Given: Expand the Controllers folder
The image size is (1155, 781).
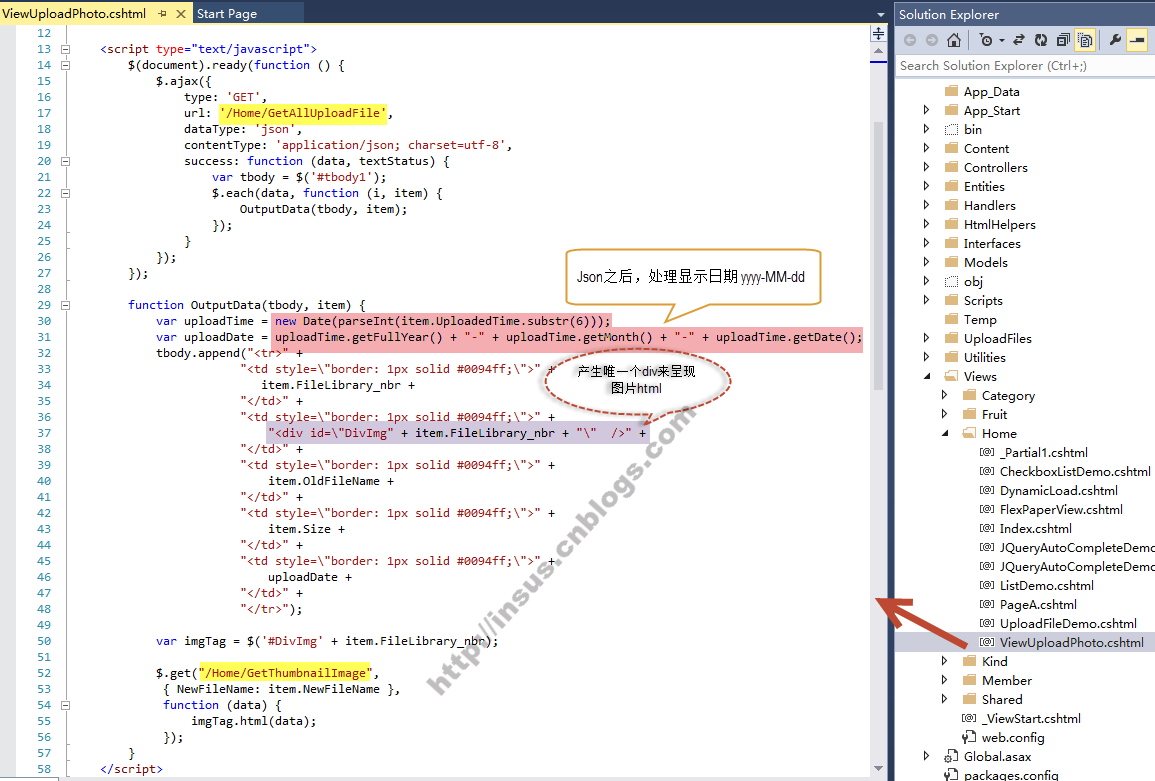Looking at the screenshot, I should coord(926,167).
